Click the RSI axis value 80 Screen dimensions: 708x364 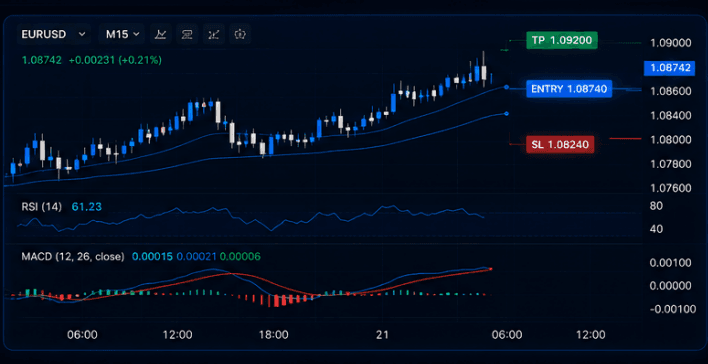point(656,206)
